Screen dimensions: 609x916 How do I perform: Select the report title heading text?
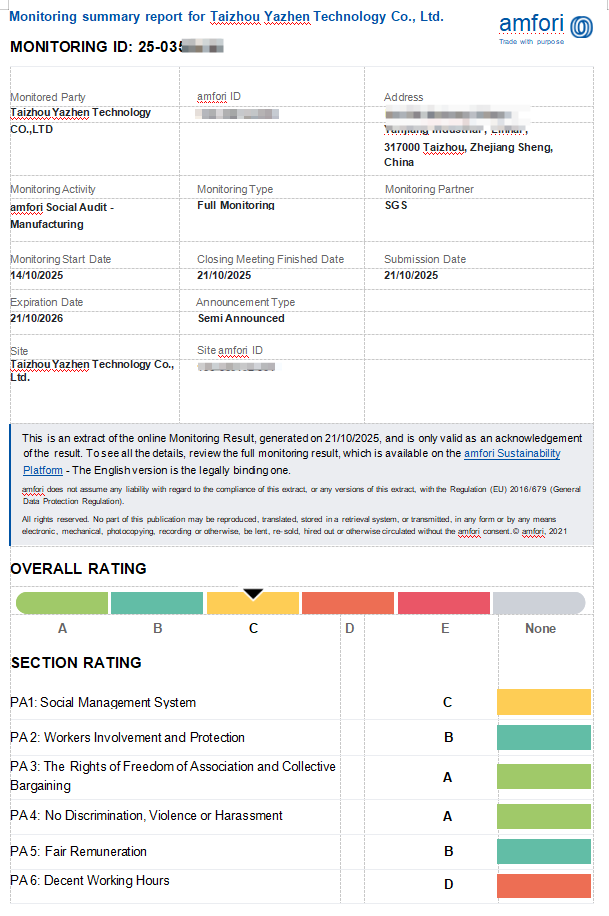[226, 16]
